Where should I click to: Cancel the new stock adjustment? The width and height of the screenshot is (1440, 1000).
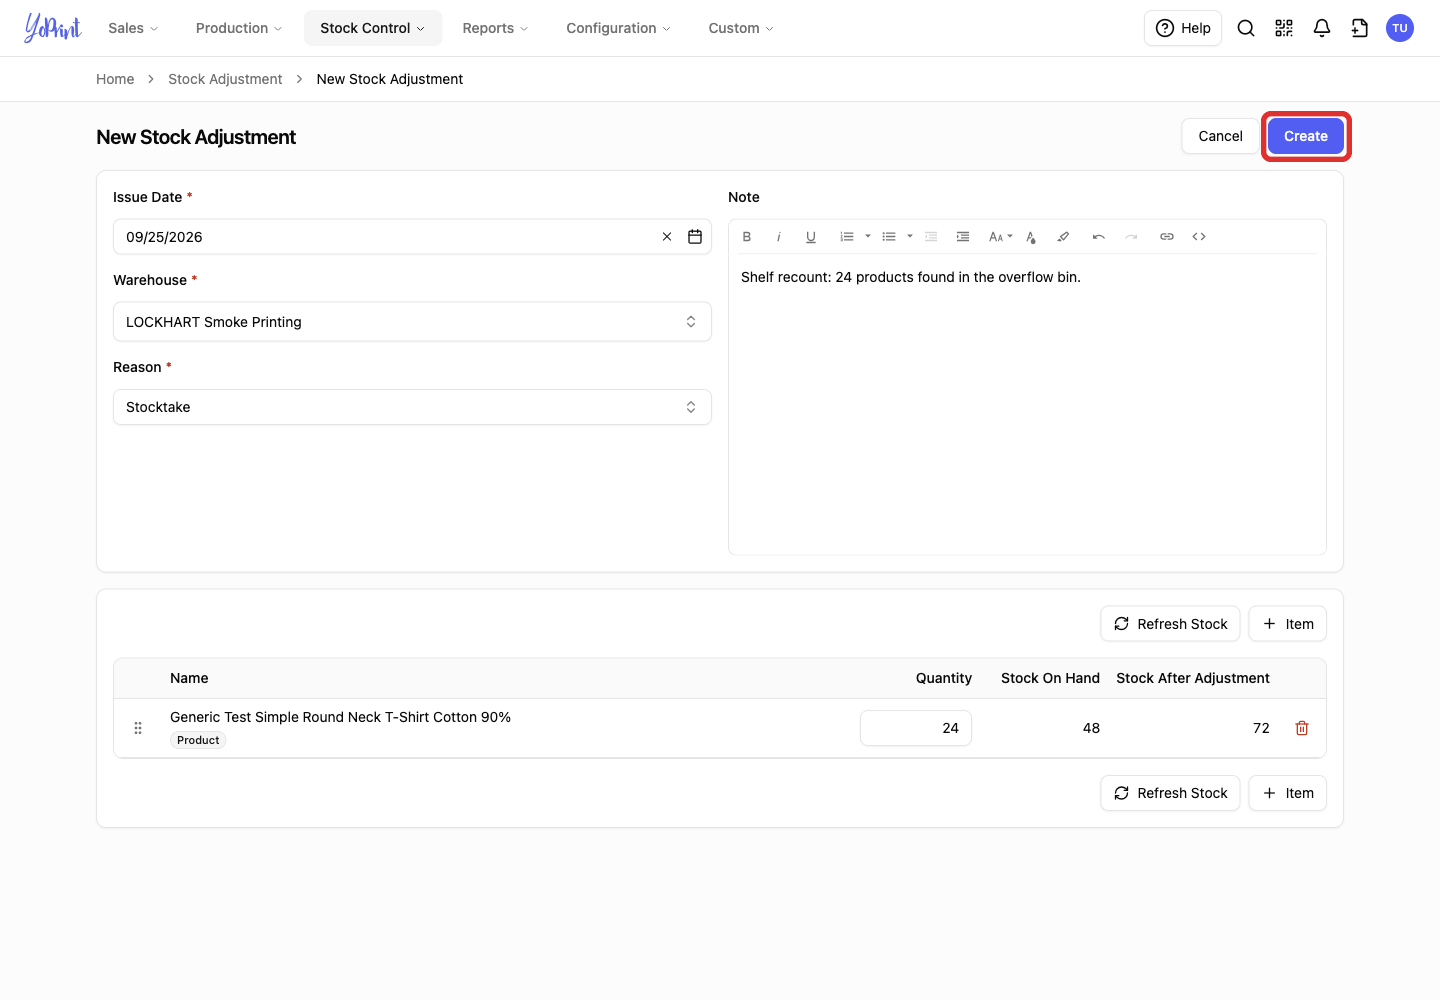point(1220,136)
